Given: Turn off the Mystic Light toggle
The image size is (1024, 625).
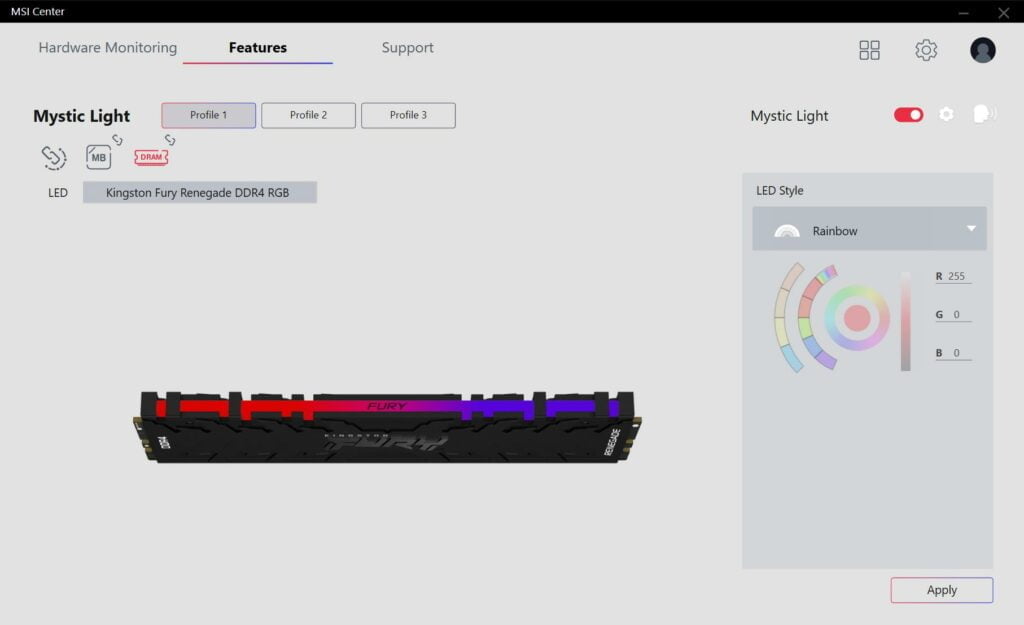Looking at the screenshot, I should coord(908,115).
